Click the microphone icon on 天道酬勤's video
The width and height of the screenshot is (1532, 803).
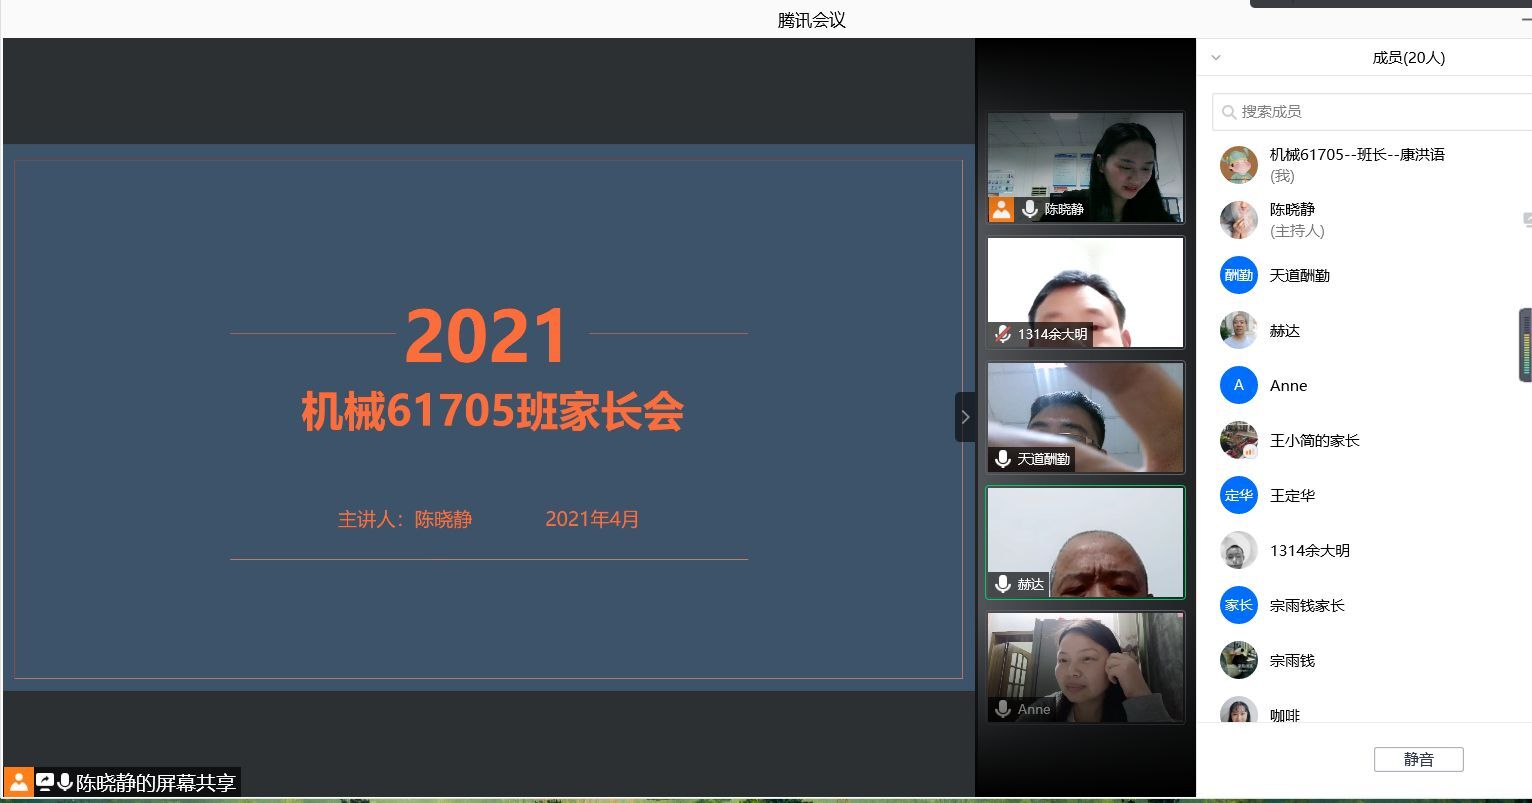(1002, 459)
